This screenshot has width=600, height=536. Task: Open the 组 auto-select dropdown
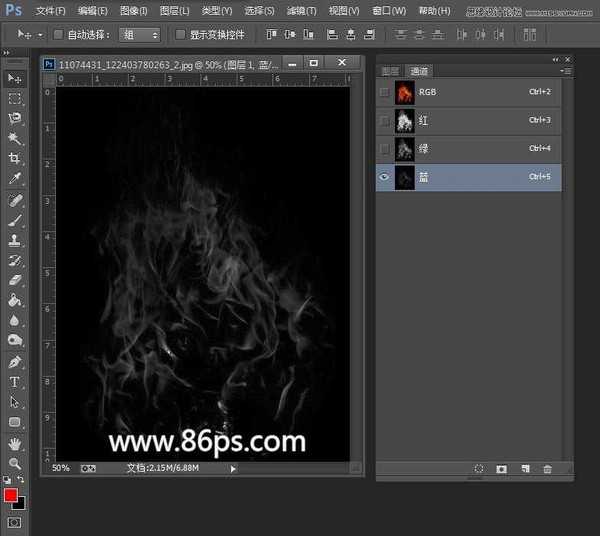tap(140, 34)
